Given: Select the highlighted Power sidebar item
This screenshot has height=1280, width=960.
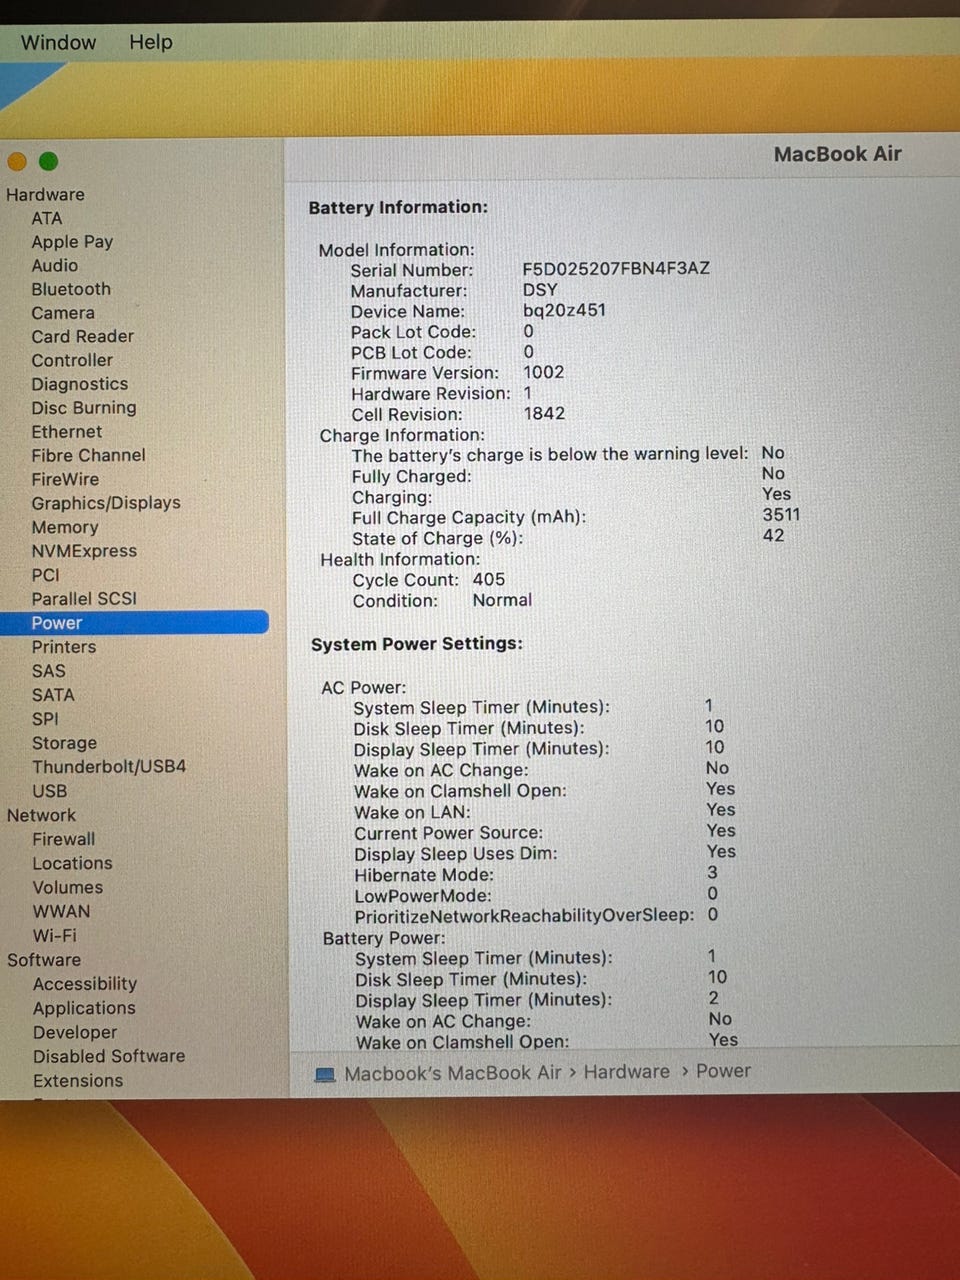Looking at the screenshot, I should point(134,623).
